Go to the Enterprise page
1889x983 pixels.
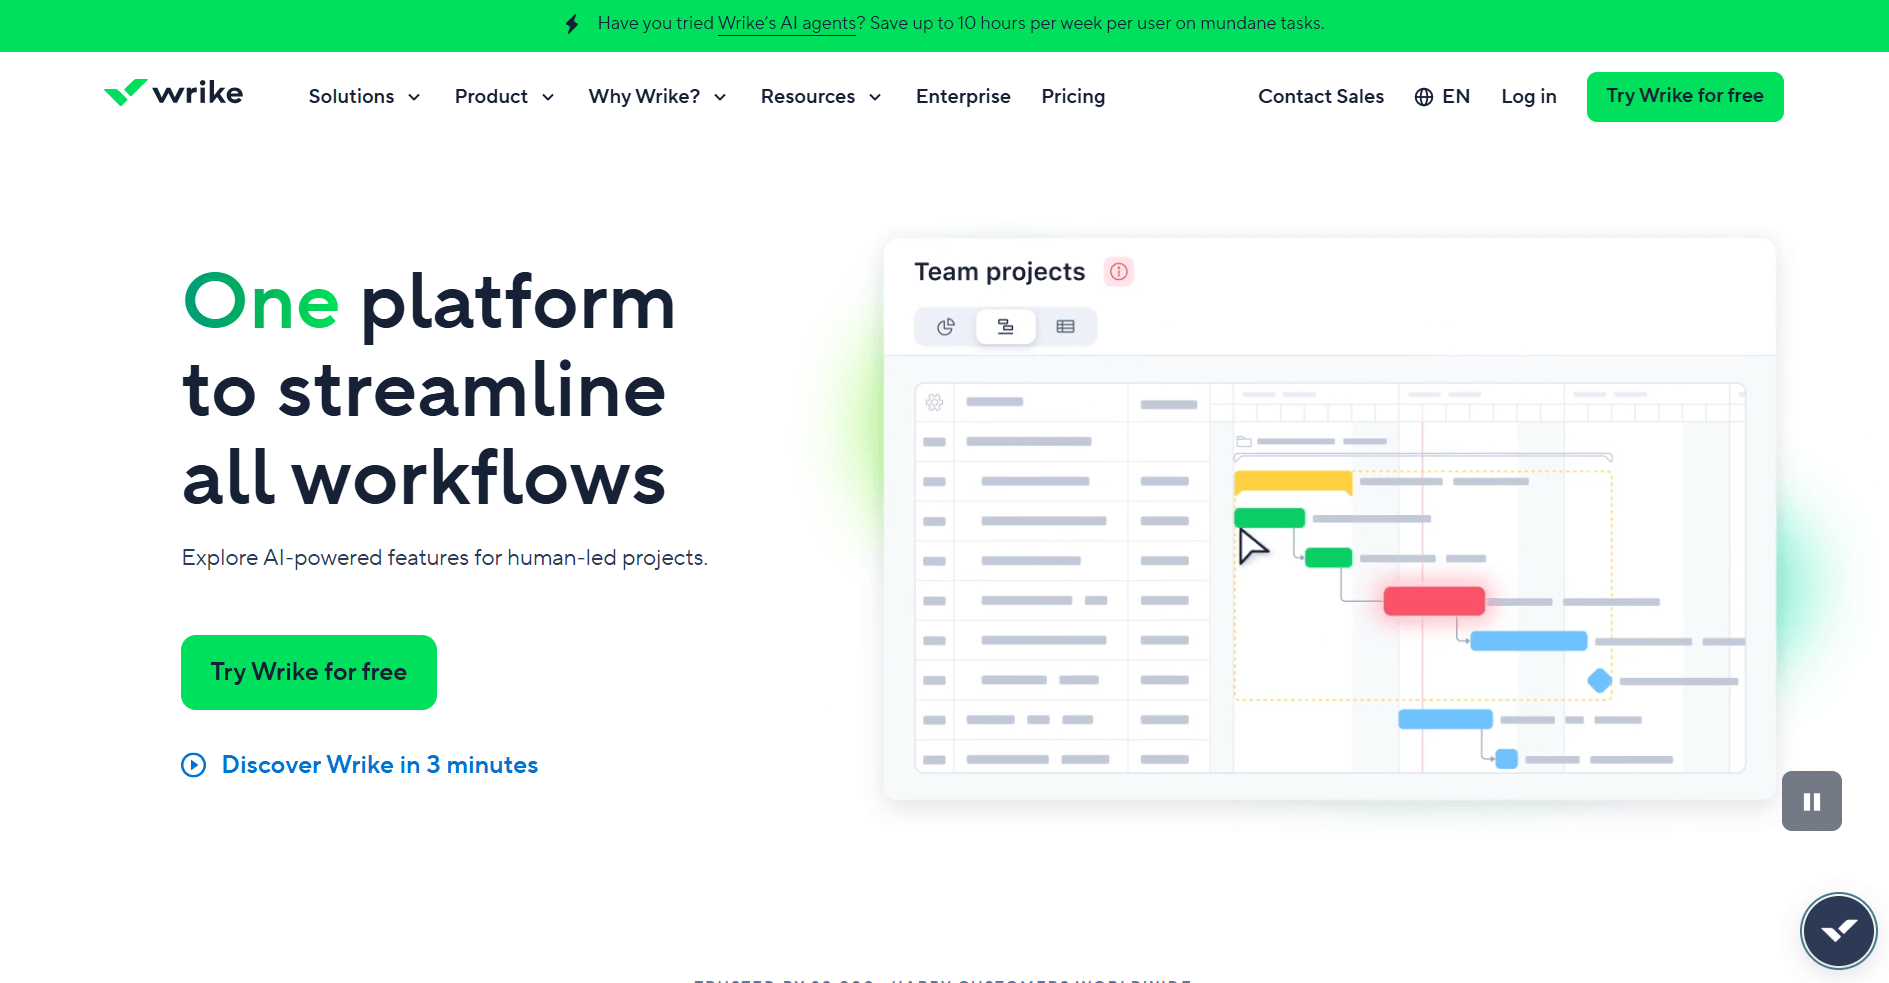[963, 97]
